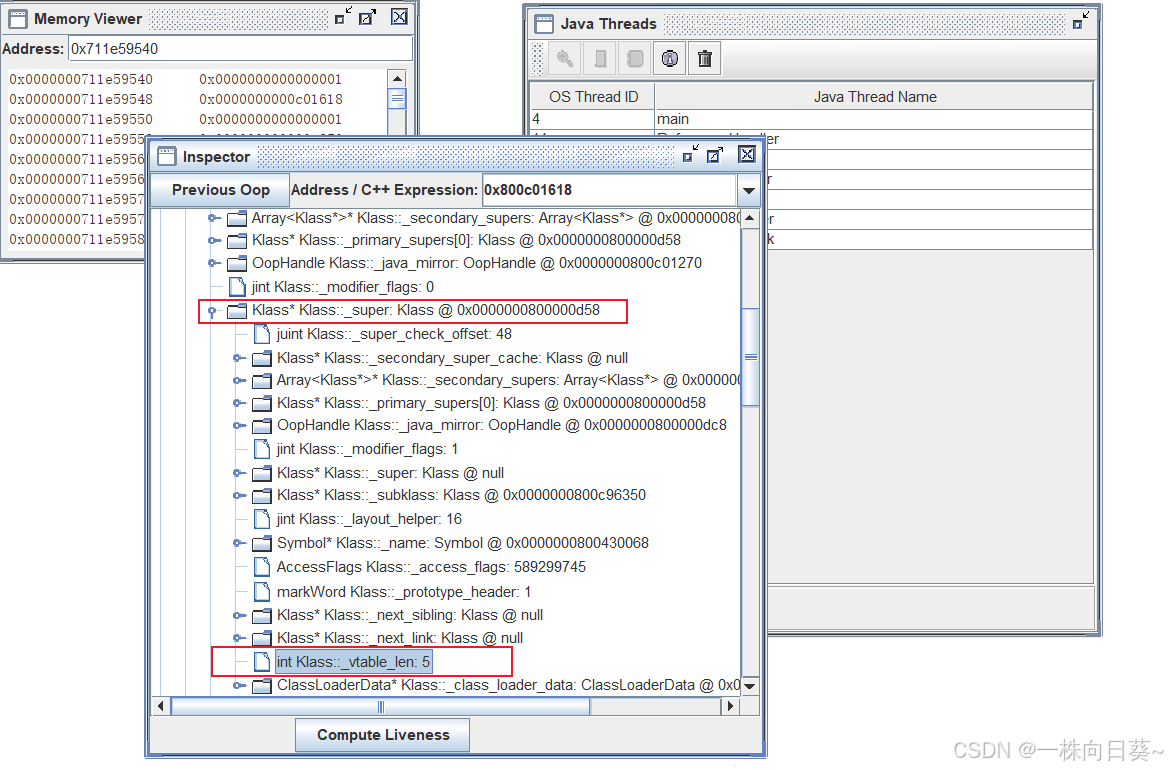
Task: Select the 'markWord Klass::_prototype_header: 1' row
Action: 404,592
